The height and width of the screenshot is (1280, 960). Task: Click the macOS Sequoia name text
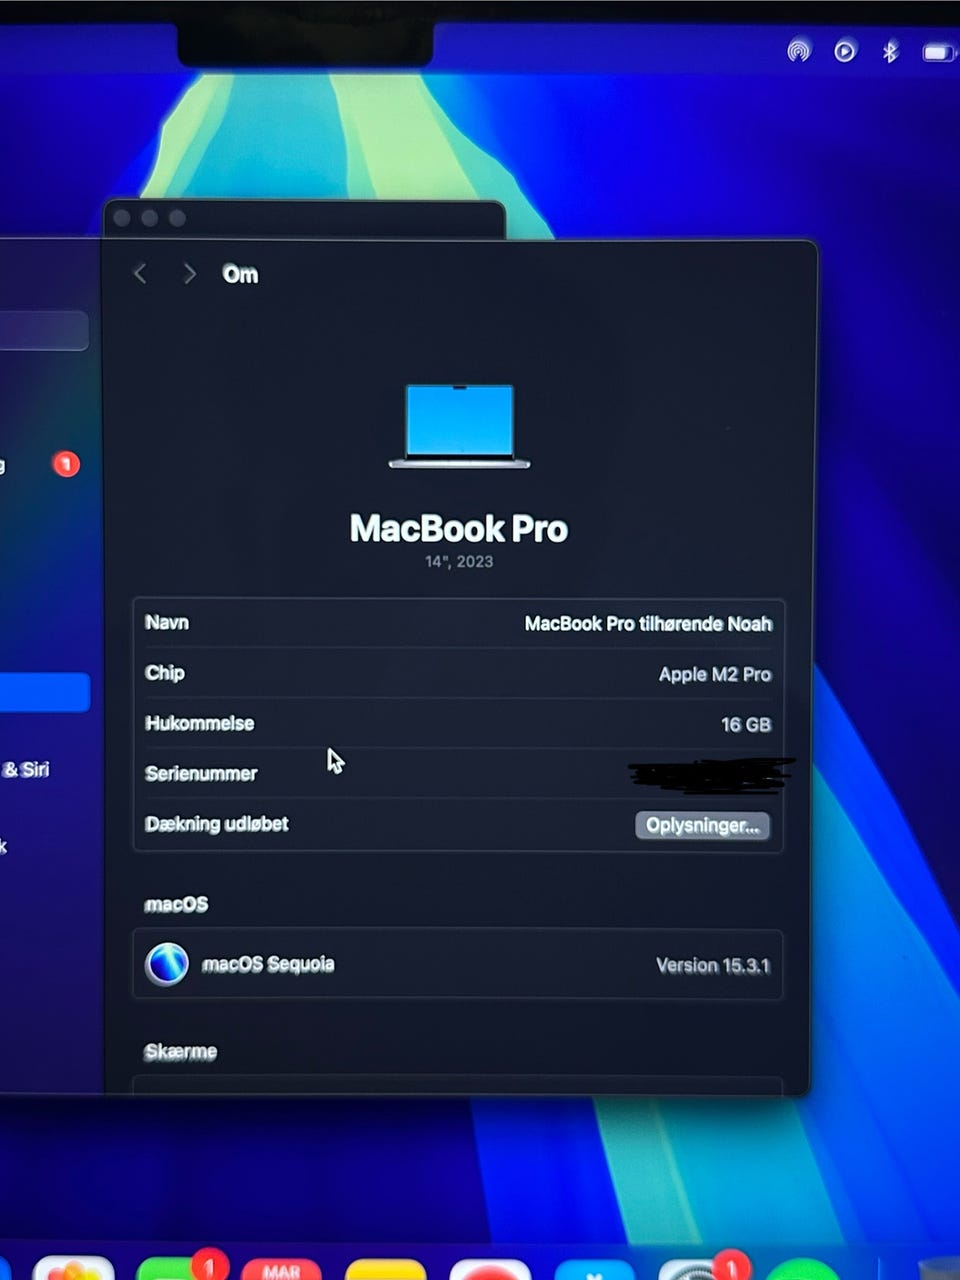pyautogui.click(x=268, y=964)
